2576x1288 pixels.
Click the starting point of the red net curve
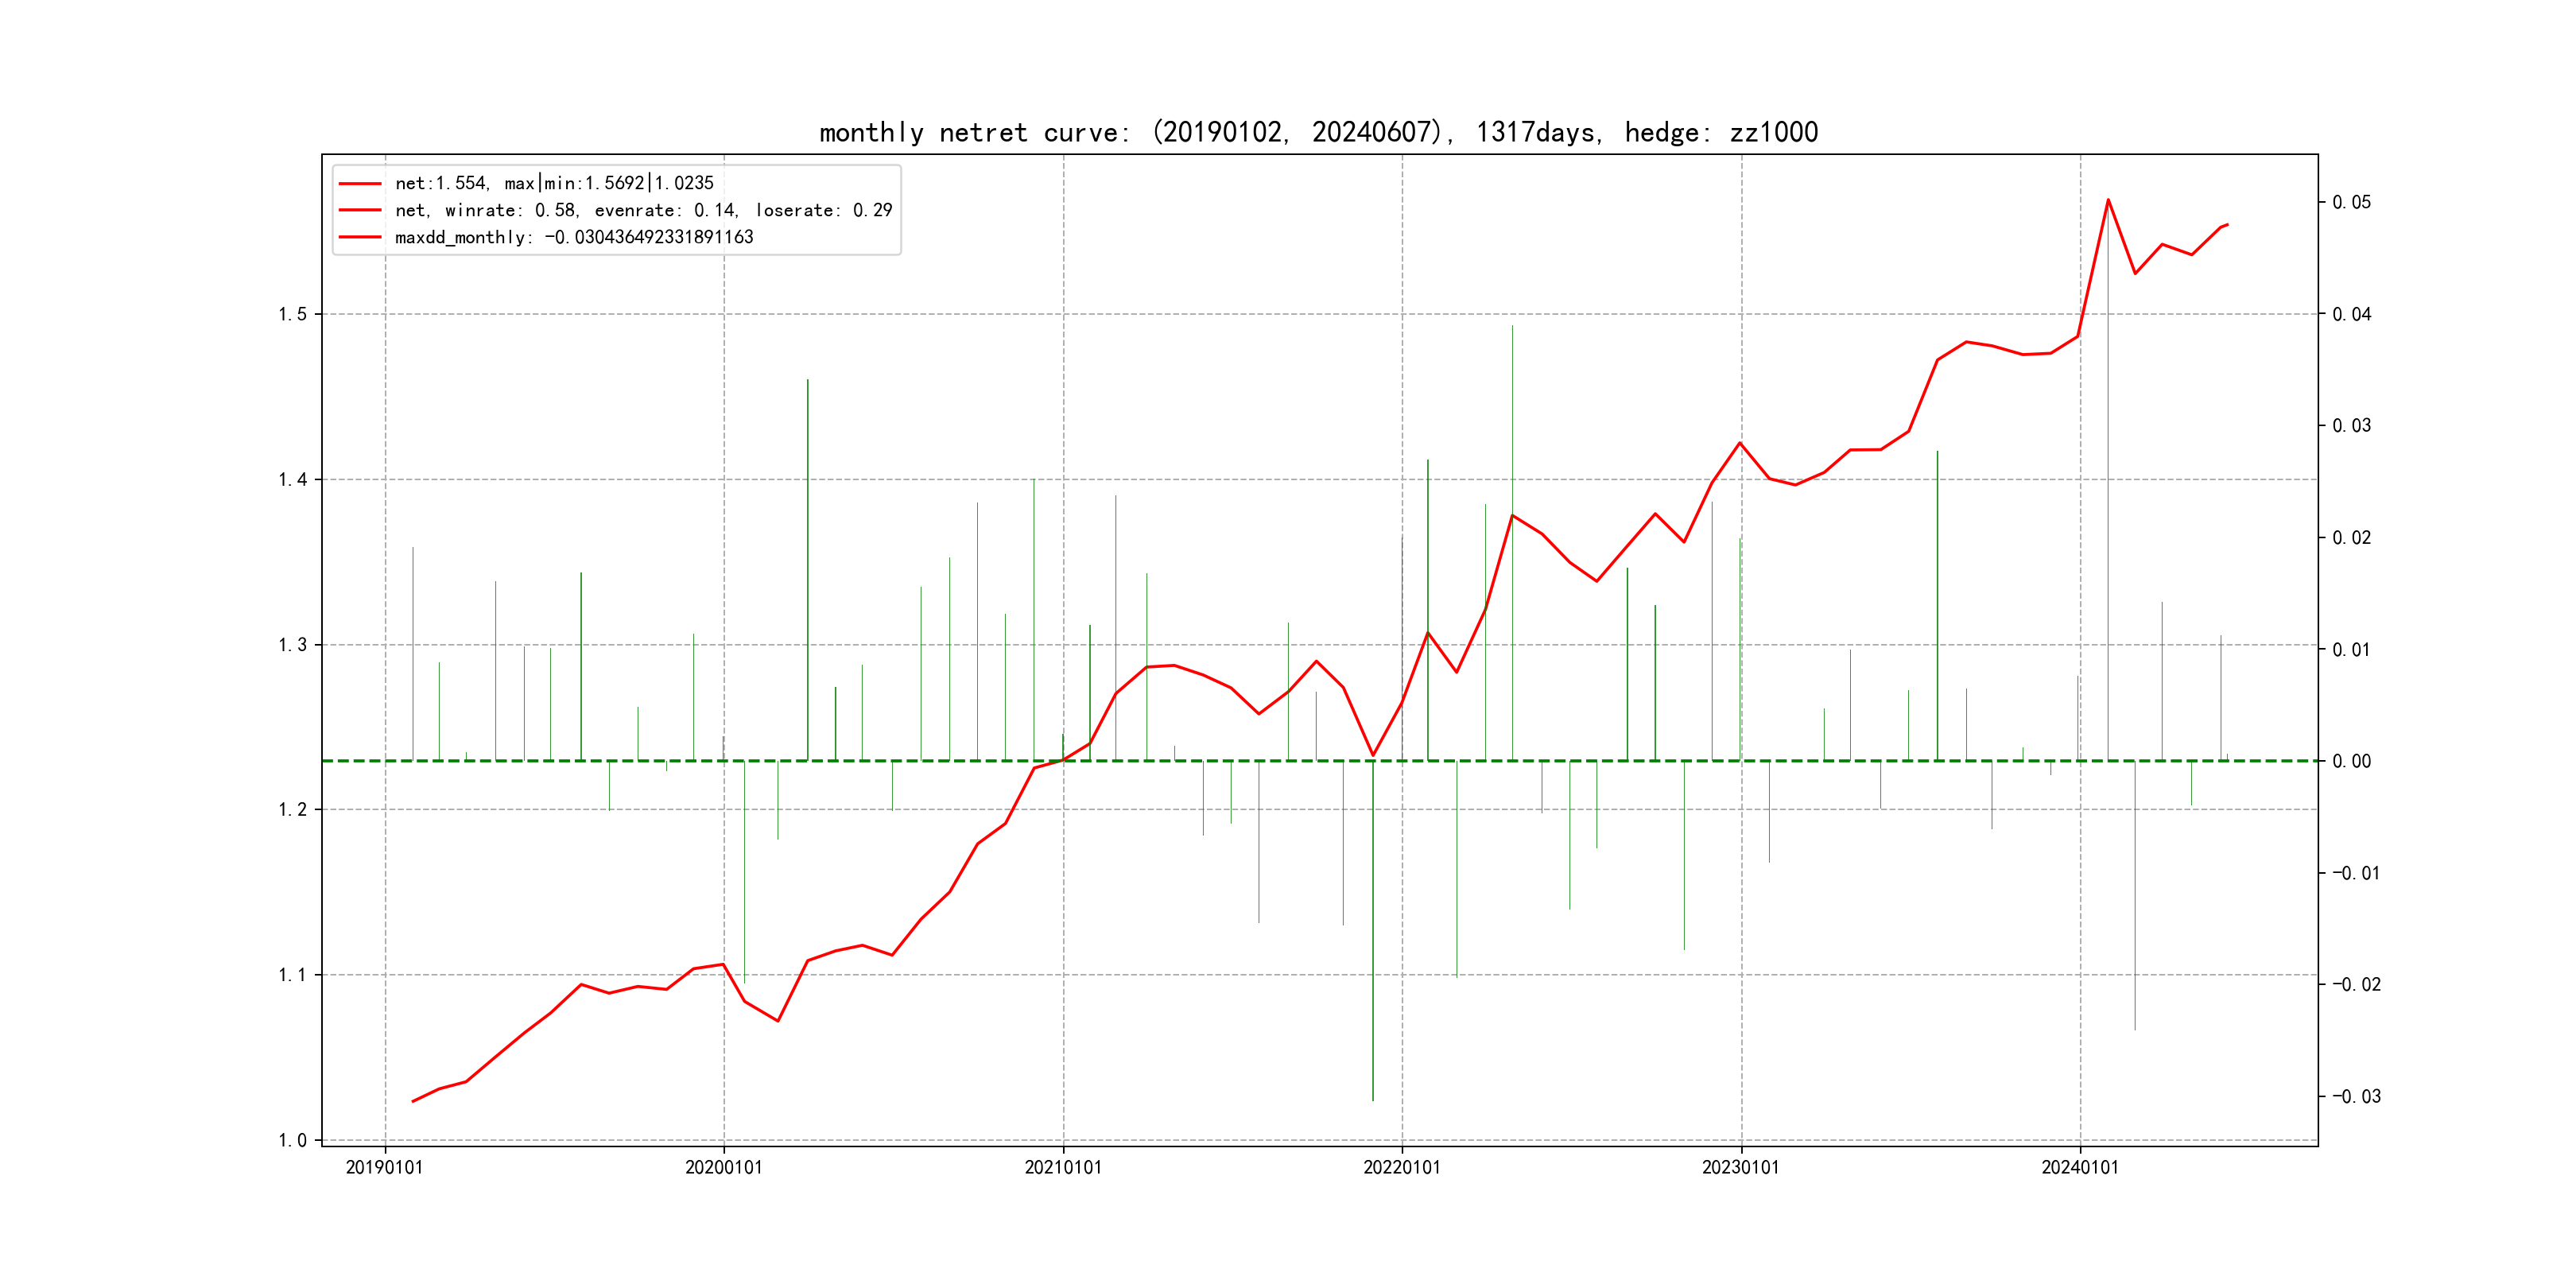tap(413, 1101)
